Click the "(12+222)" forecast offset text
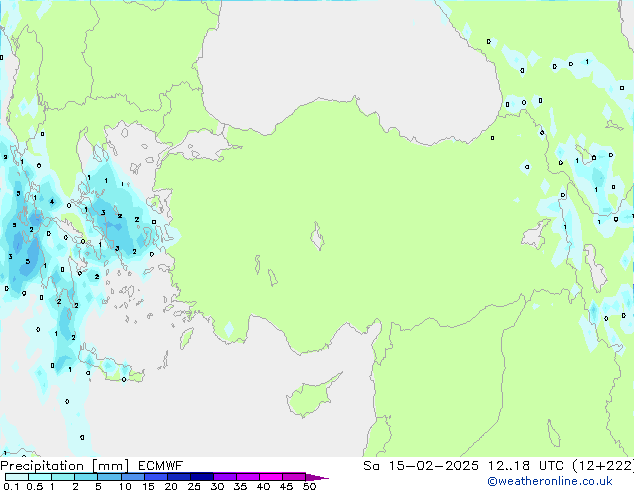Image resolution: width=634 pixels, height=490 pixels. click(x=603, y=466)
